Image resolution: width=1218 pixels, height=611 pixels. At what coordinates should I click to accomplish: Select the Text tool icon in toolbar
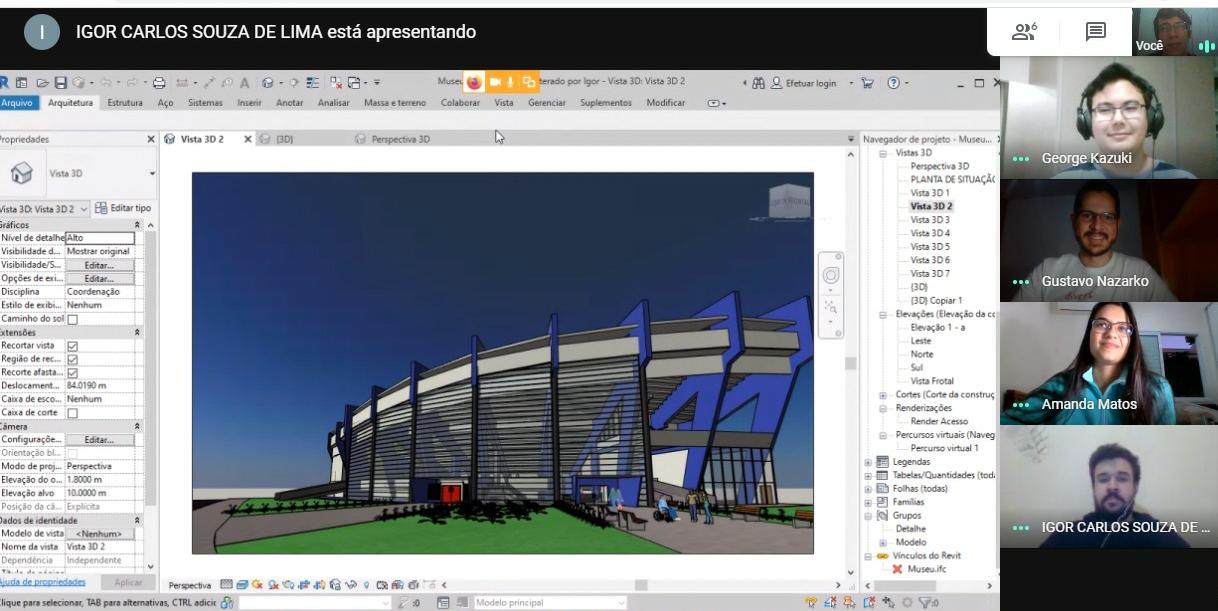click(244, 83)
